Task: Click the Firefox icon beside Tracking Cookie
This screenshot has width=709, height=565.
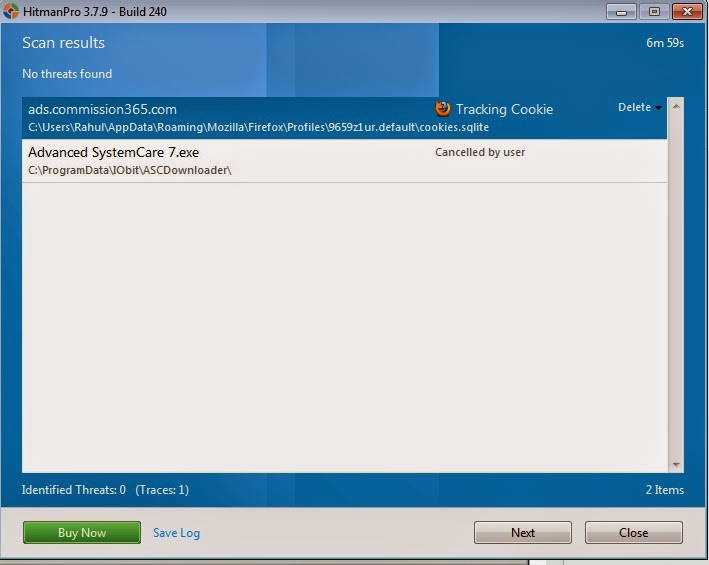Action: tap(443, 109)
